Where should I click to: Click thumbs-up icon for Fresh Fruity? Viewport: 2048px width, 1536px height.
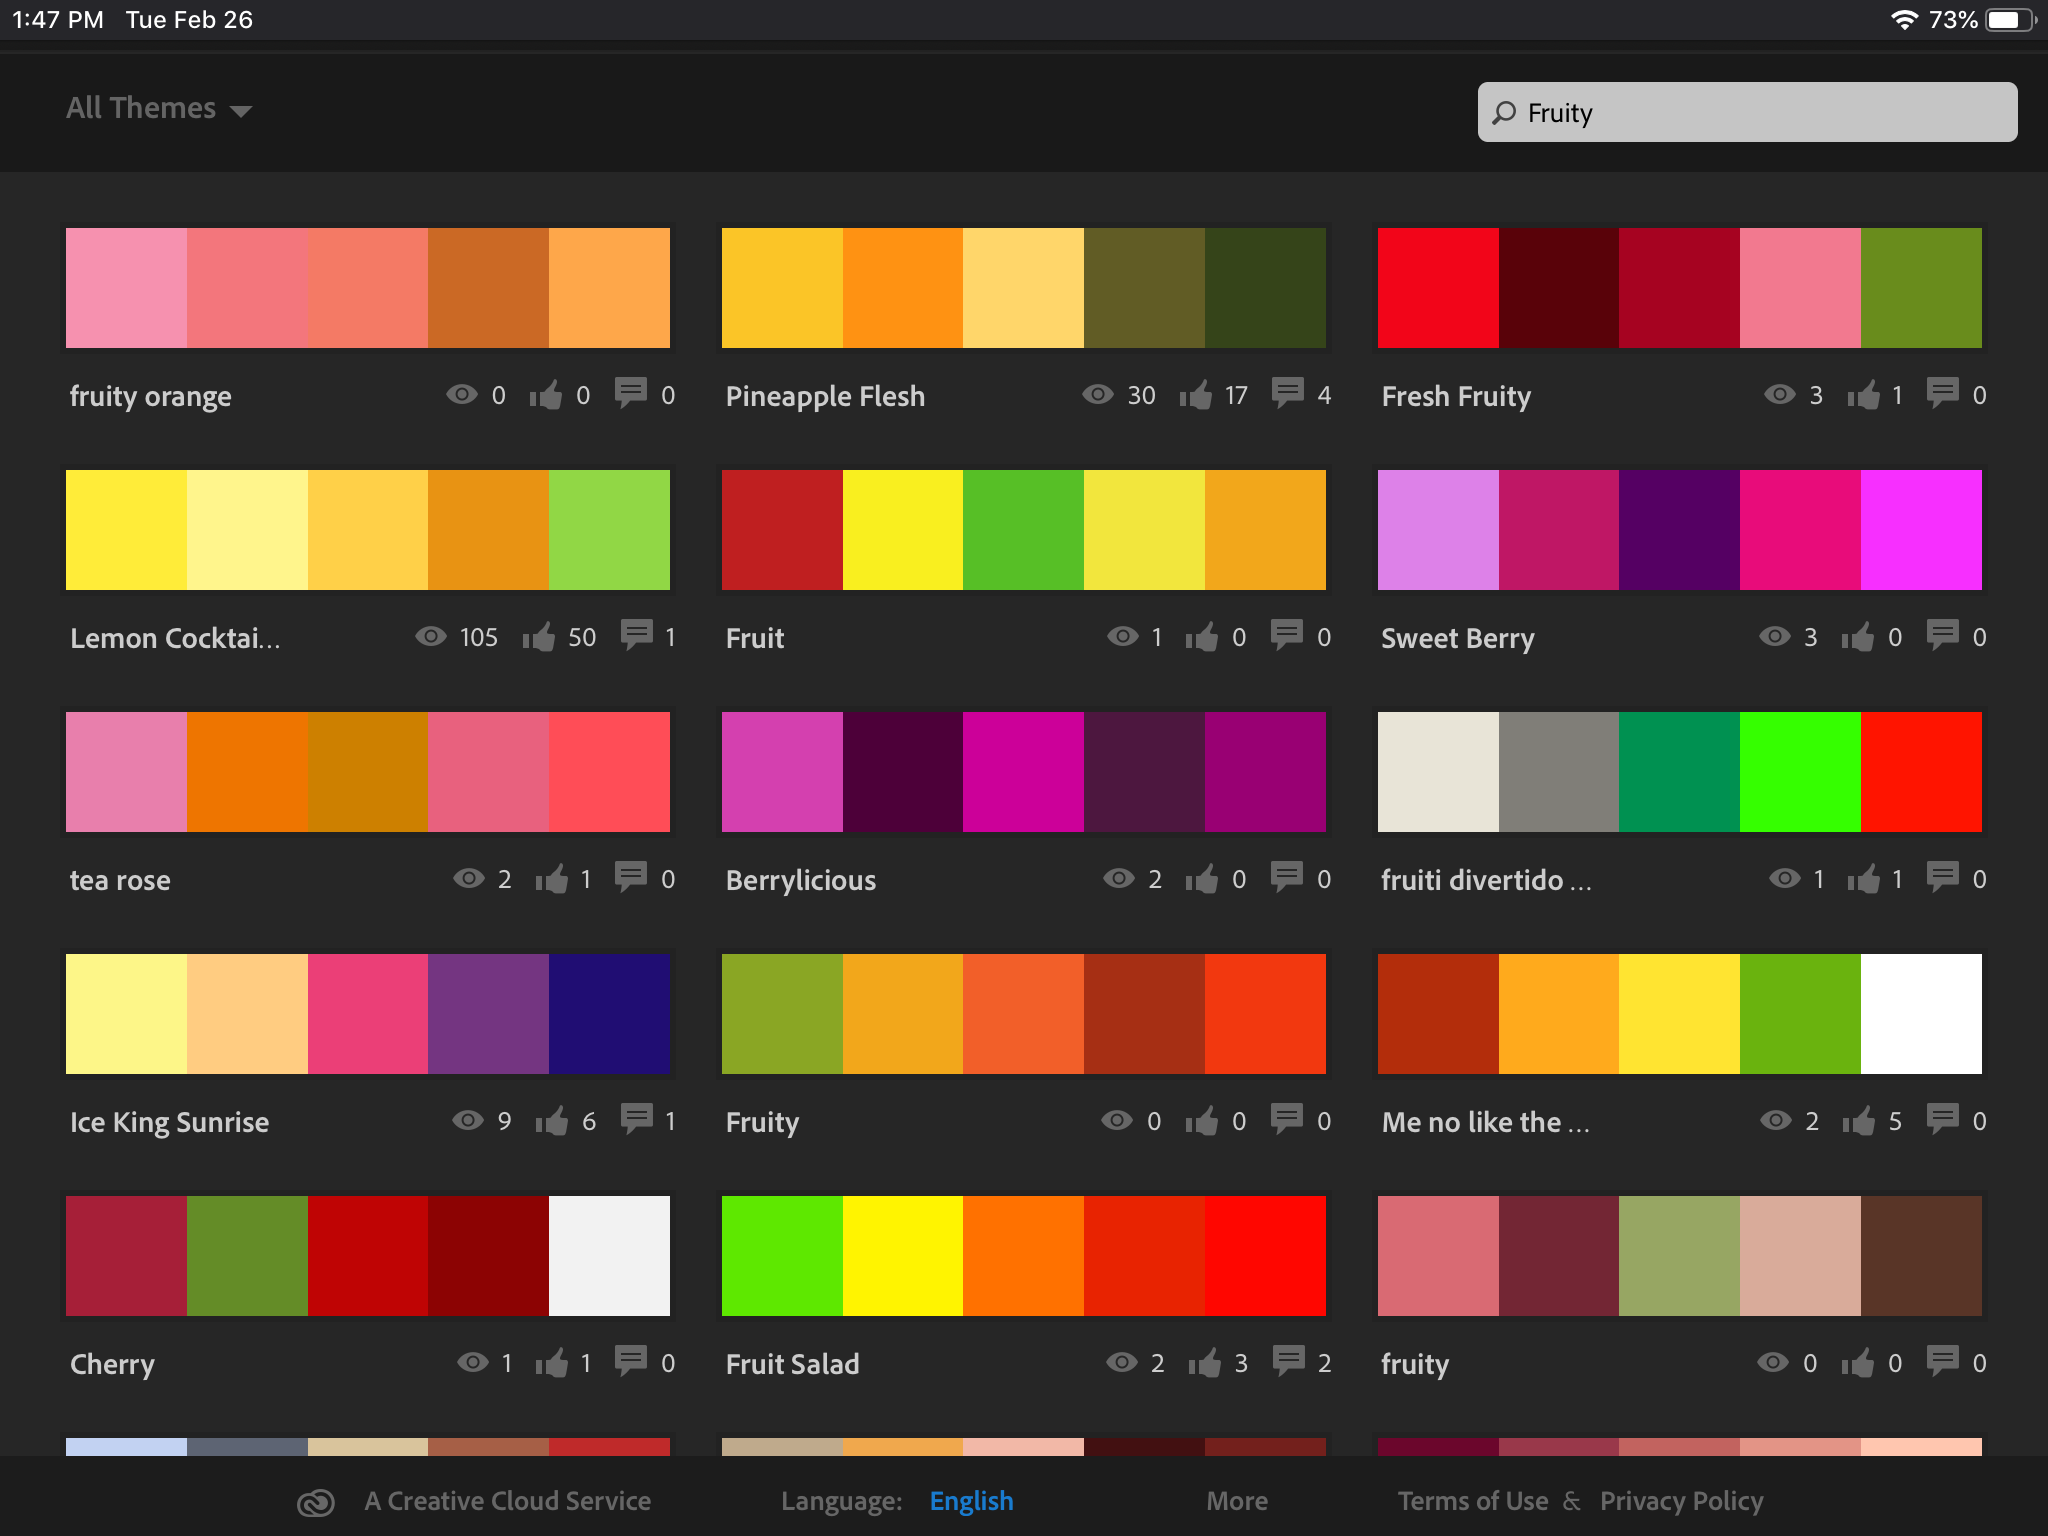1863,394
